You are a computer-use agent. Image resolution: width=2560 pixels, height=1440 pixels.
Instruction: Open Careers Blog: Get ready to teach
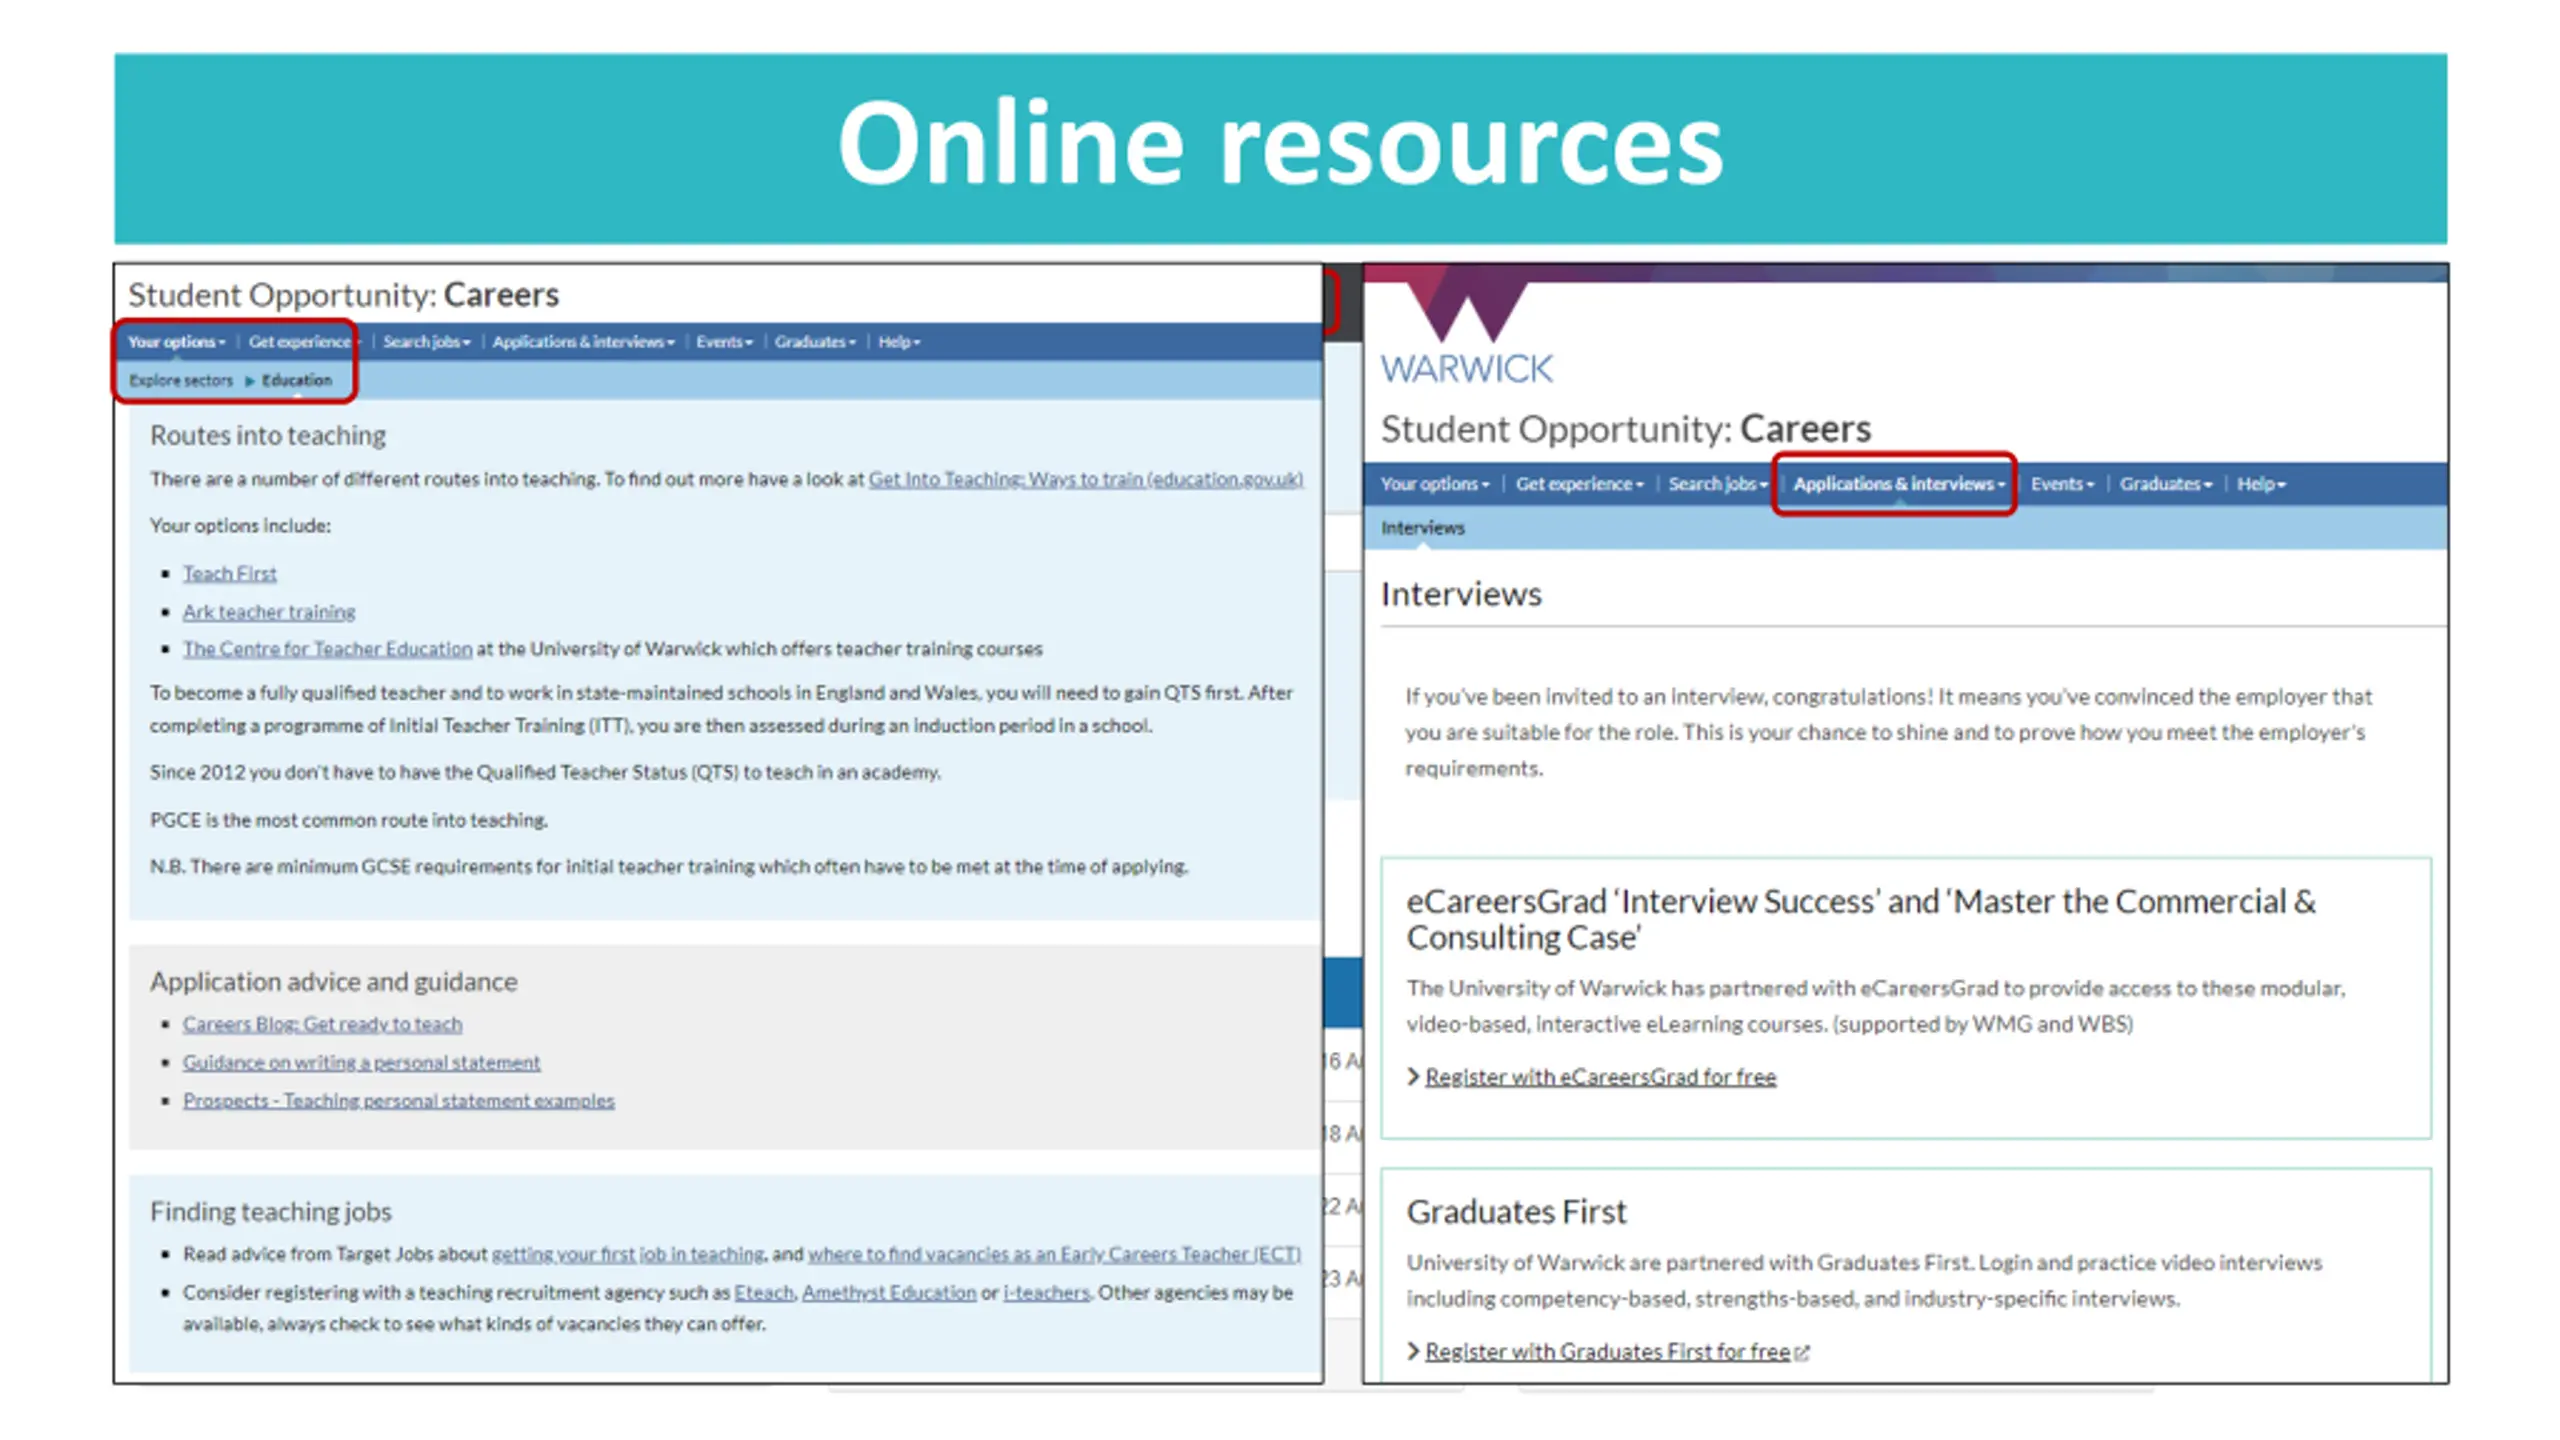[322, 1024]
